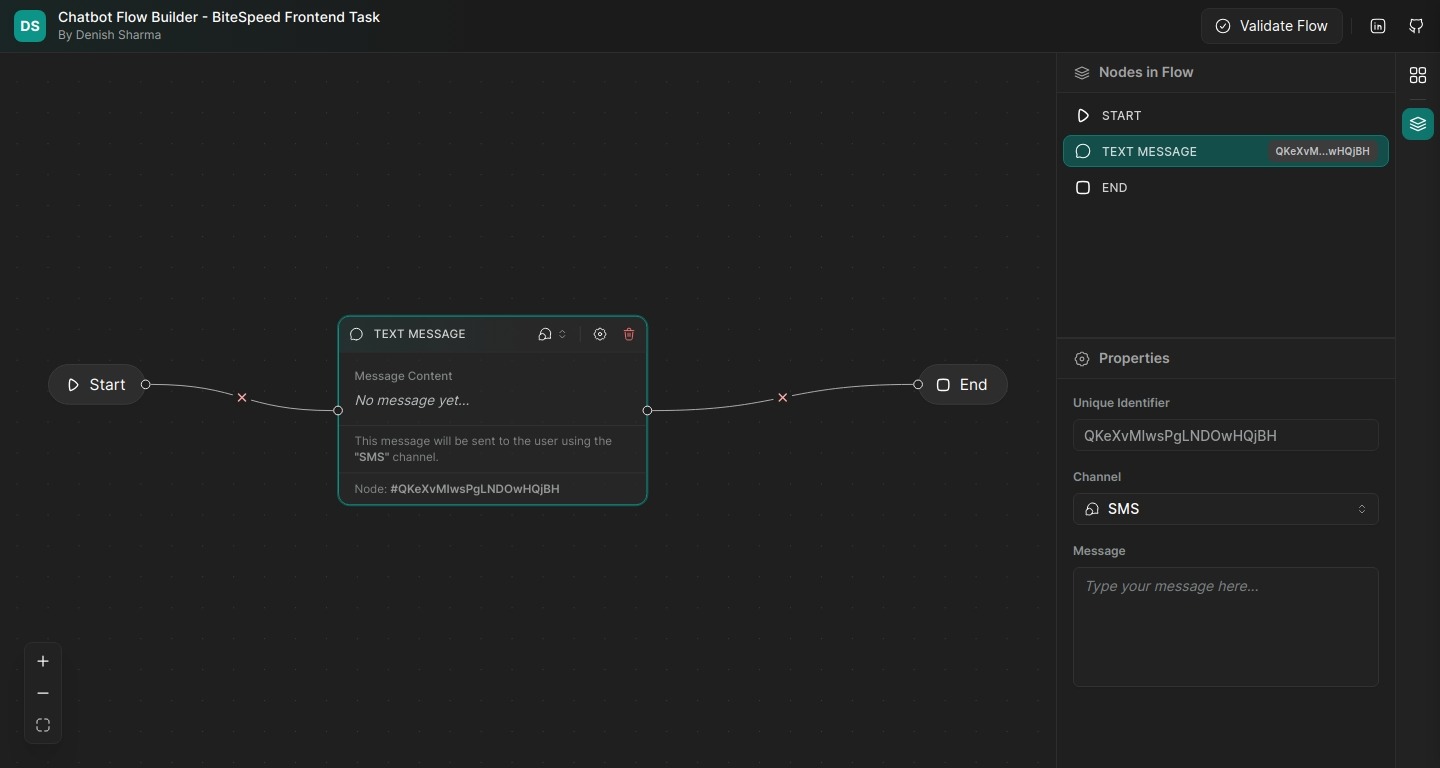Click the Channel label in Properties
The width and height of the screenshot is (1440, 768).
click(x=1097, y=477)
